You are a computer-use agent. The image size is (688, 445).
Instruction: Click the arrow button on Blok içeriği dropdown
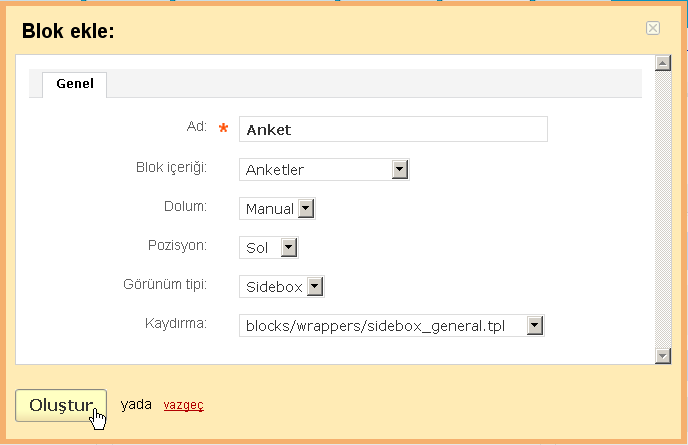[400, 169]
